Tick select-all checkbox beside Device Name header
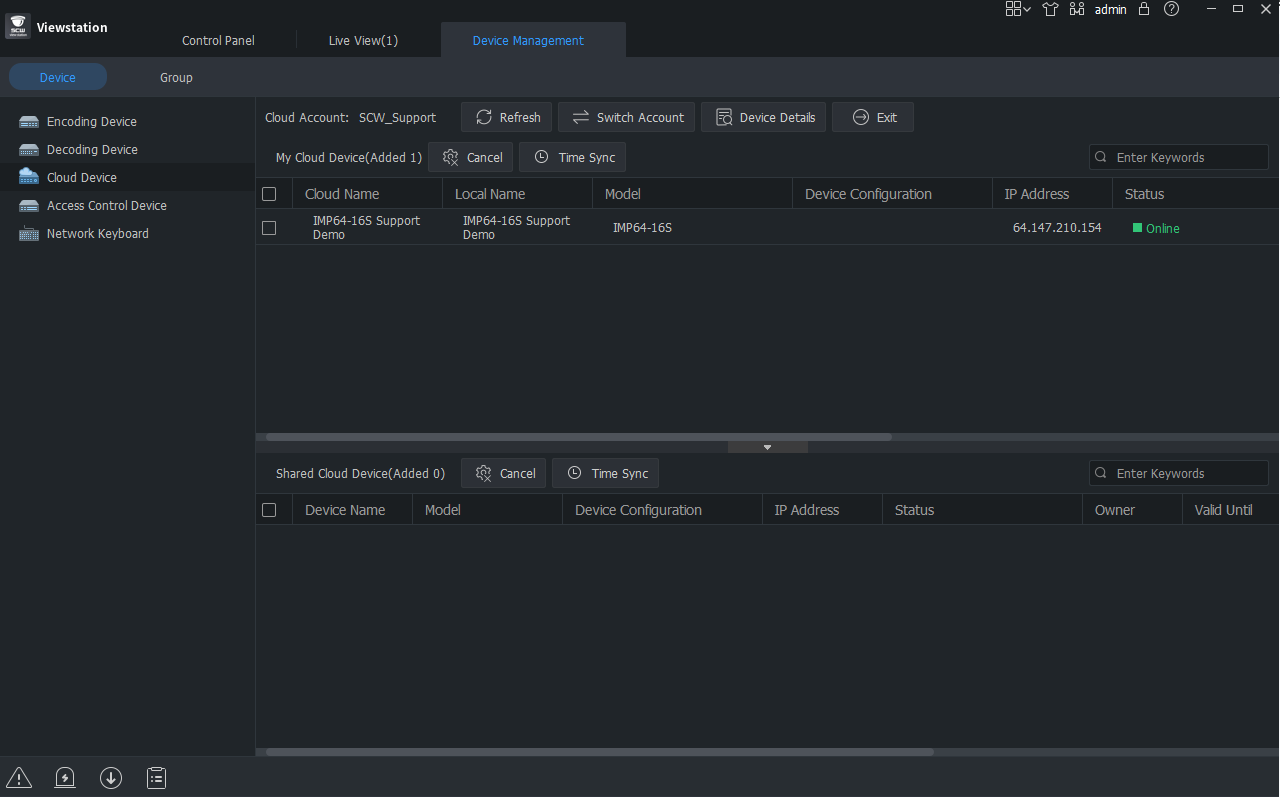 (x=269, y=510)
